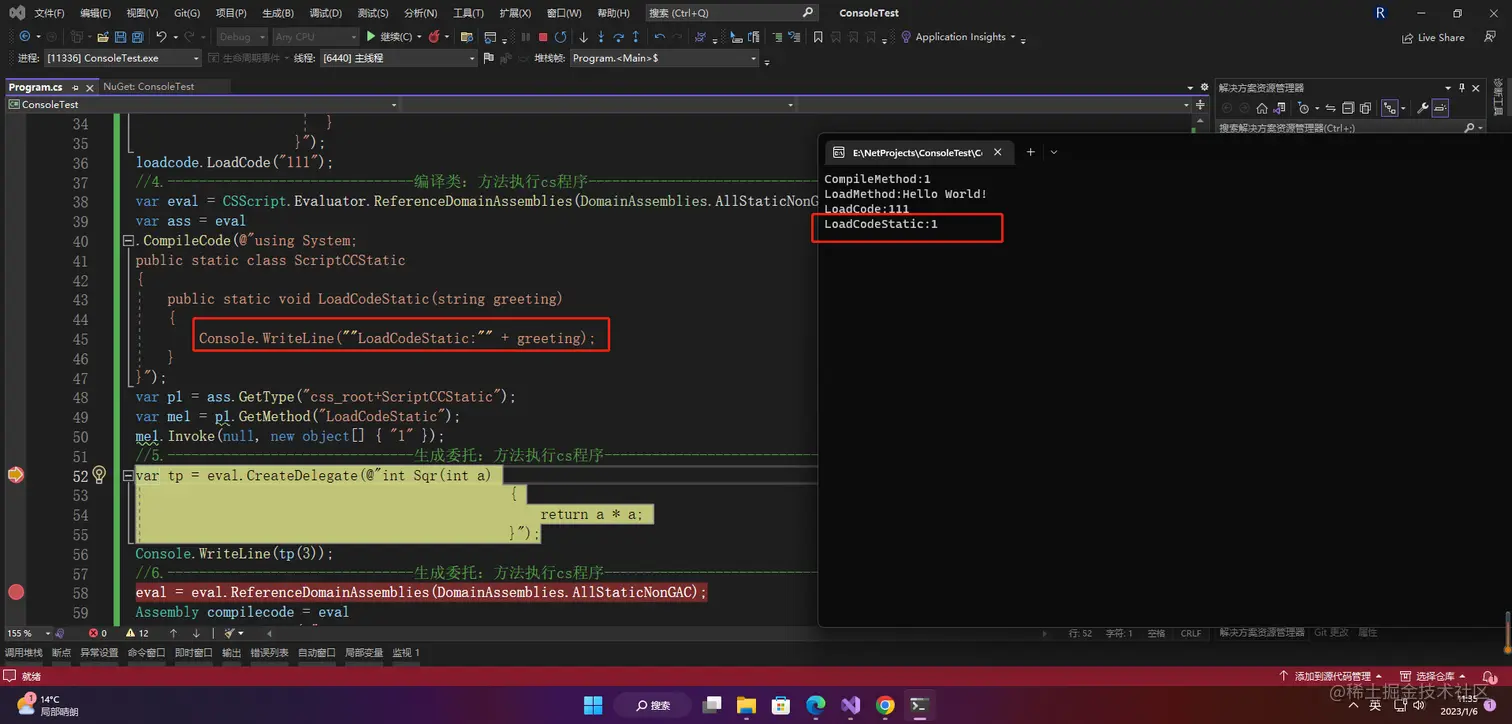1512x724 pixels.
Task: Switch to the 局部变量 bottom tab
Action: (x=364, y=652)
